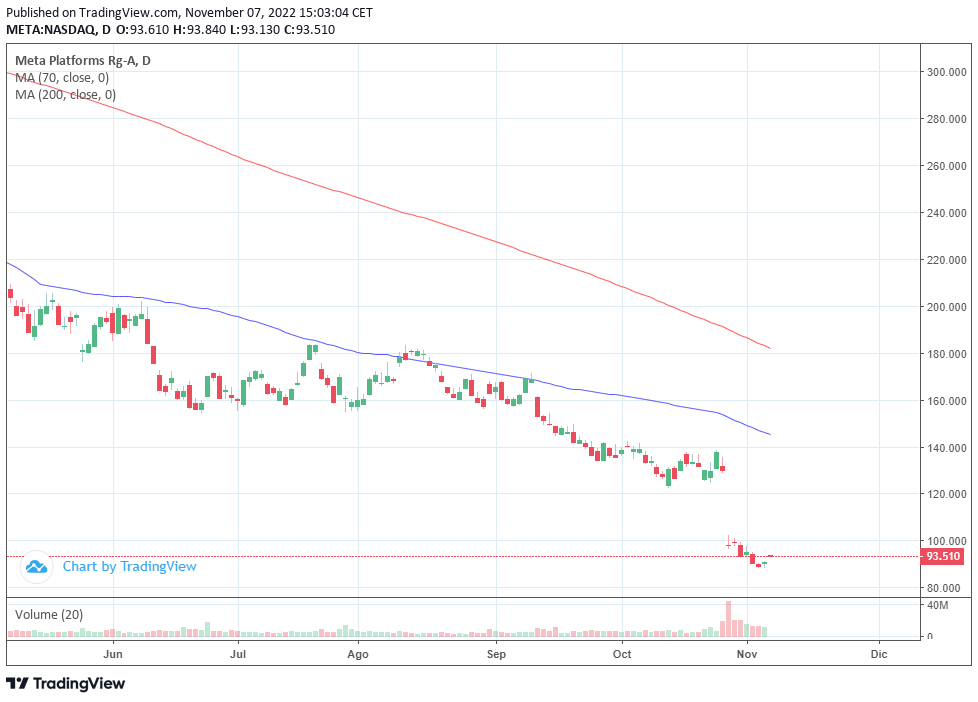
Task: Click the 120.000 price axis label
Action: 946,494
